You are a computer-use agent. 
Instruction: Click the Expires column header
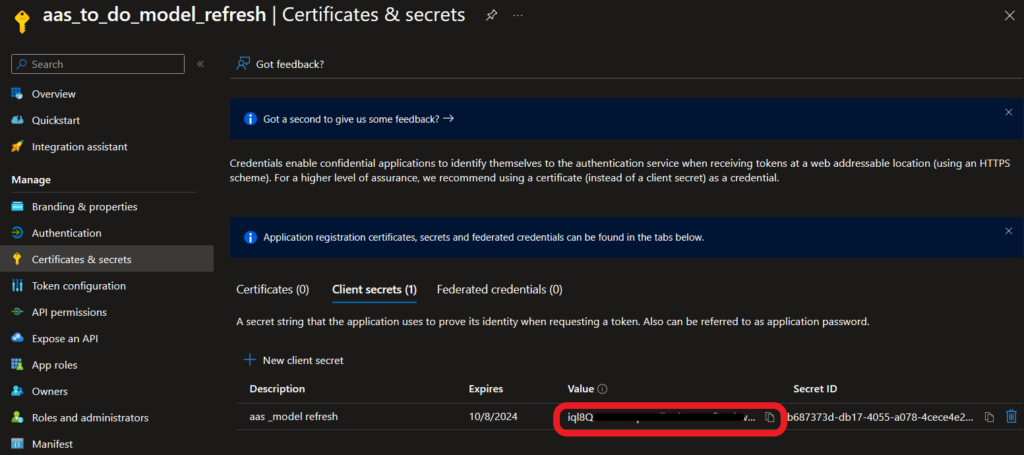(486, 389)
